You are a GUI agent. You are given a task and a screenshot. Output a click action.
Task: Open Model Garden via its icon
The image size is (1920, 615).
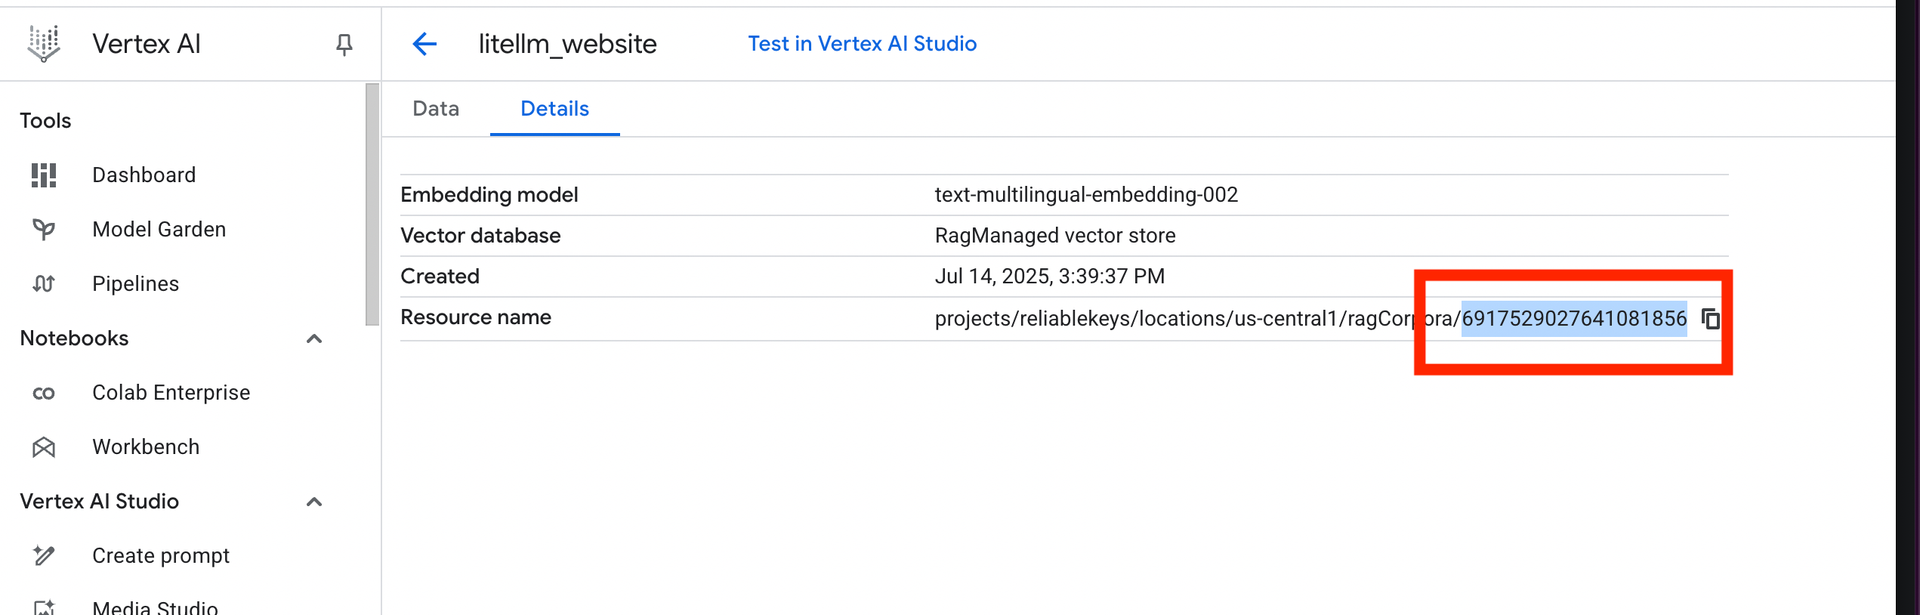point(44,229)
